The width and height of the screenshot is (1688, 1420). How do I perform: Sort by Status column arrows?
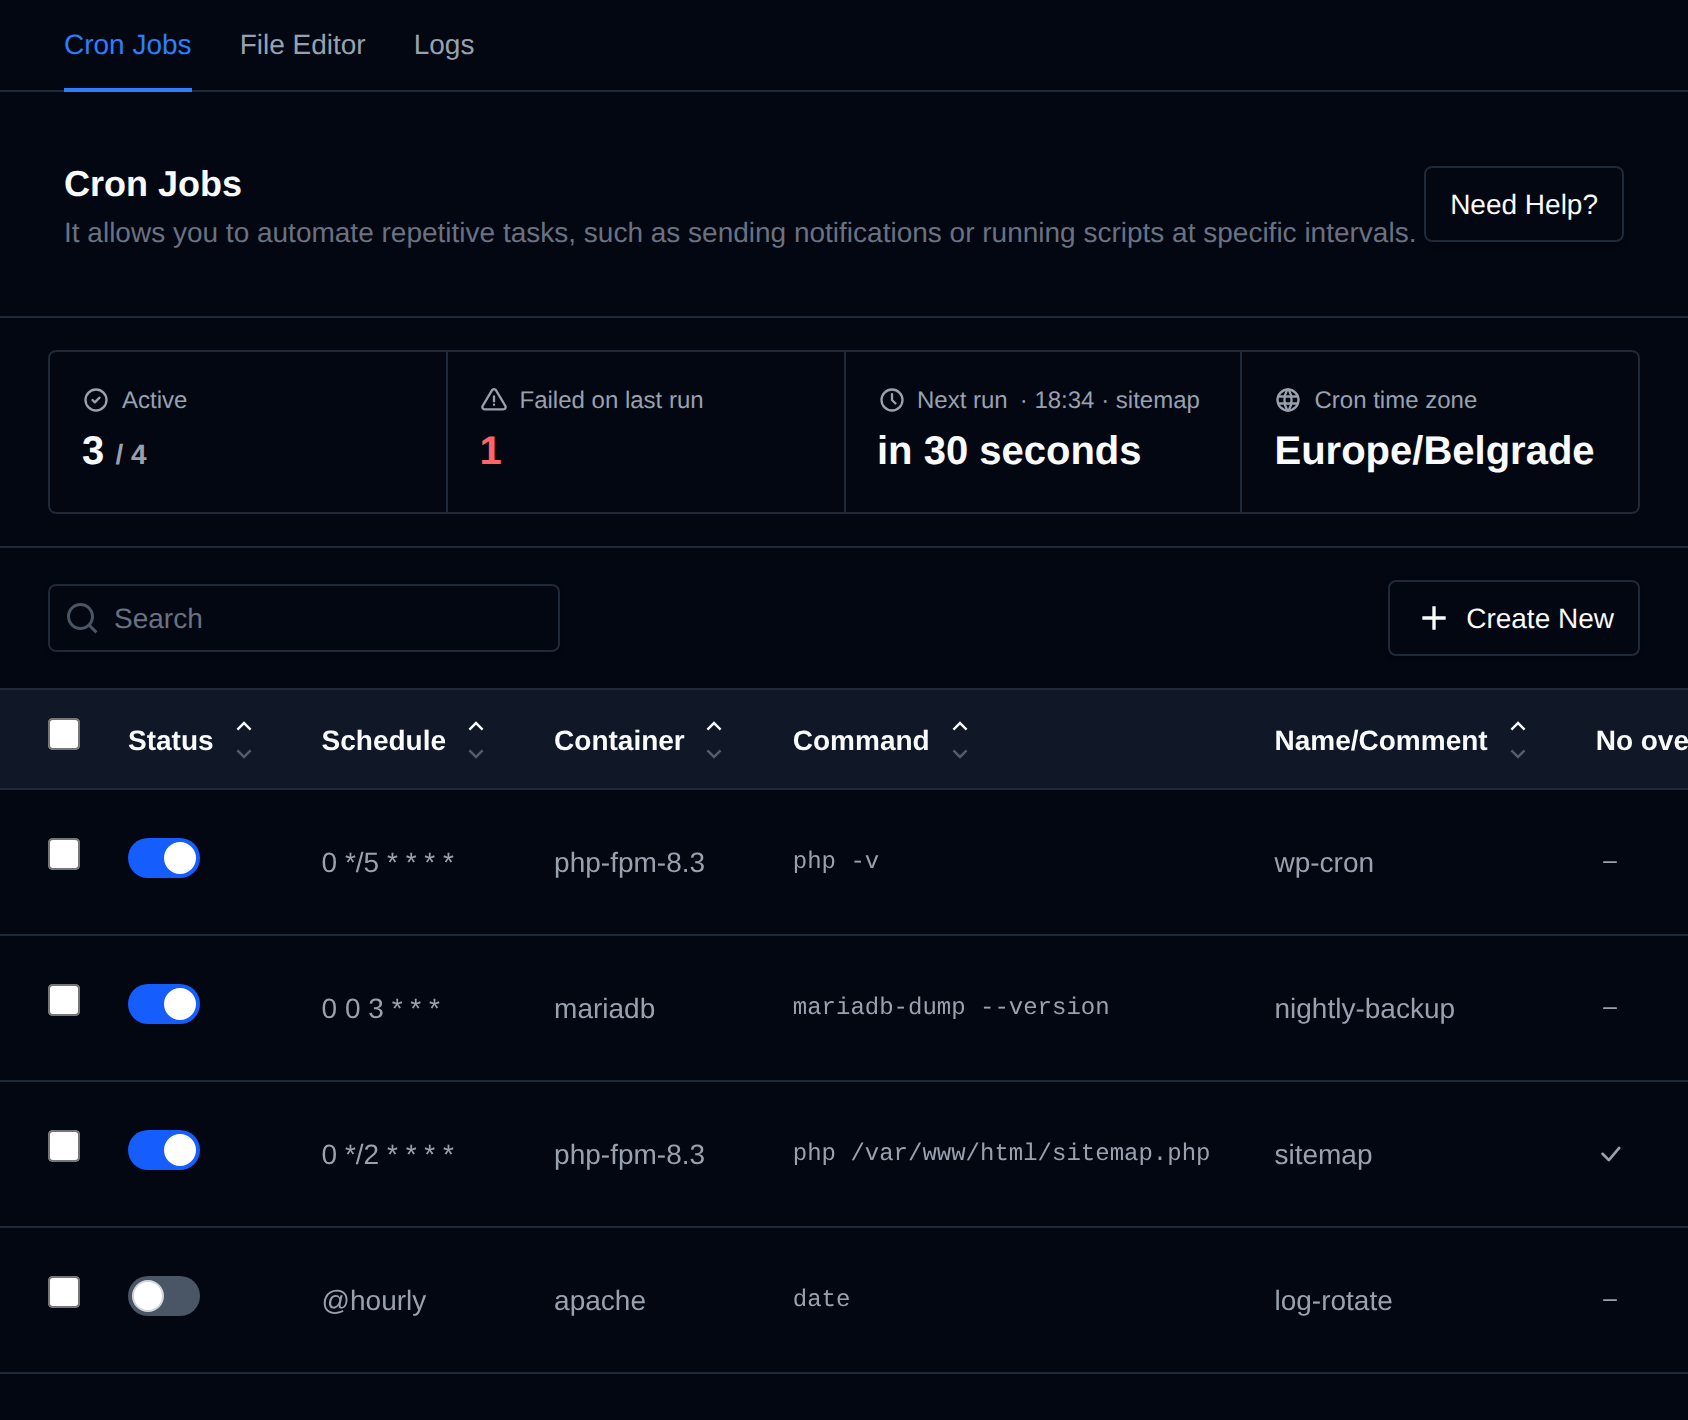tap(244, 740)
